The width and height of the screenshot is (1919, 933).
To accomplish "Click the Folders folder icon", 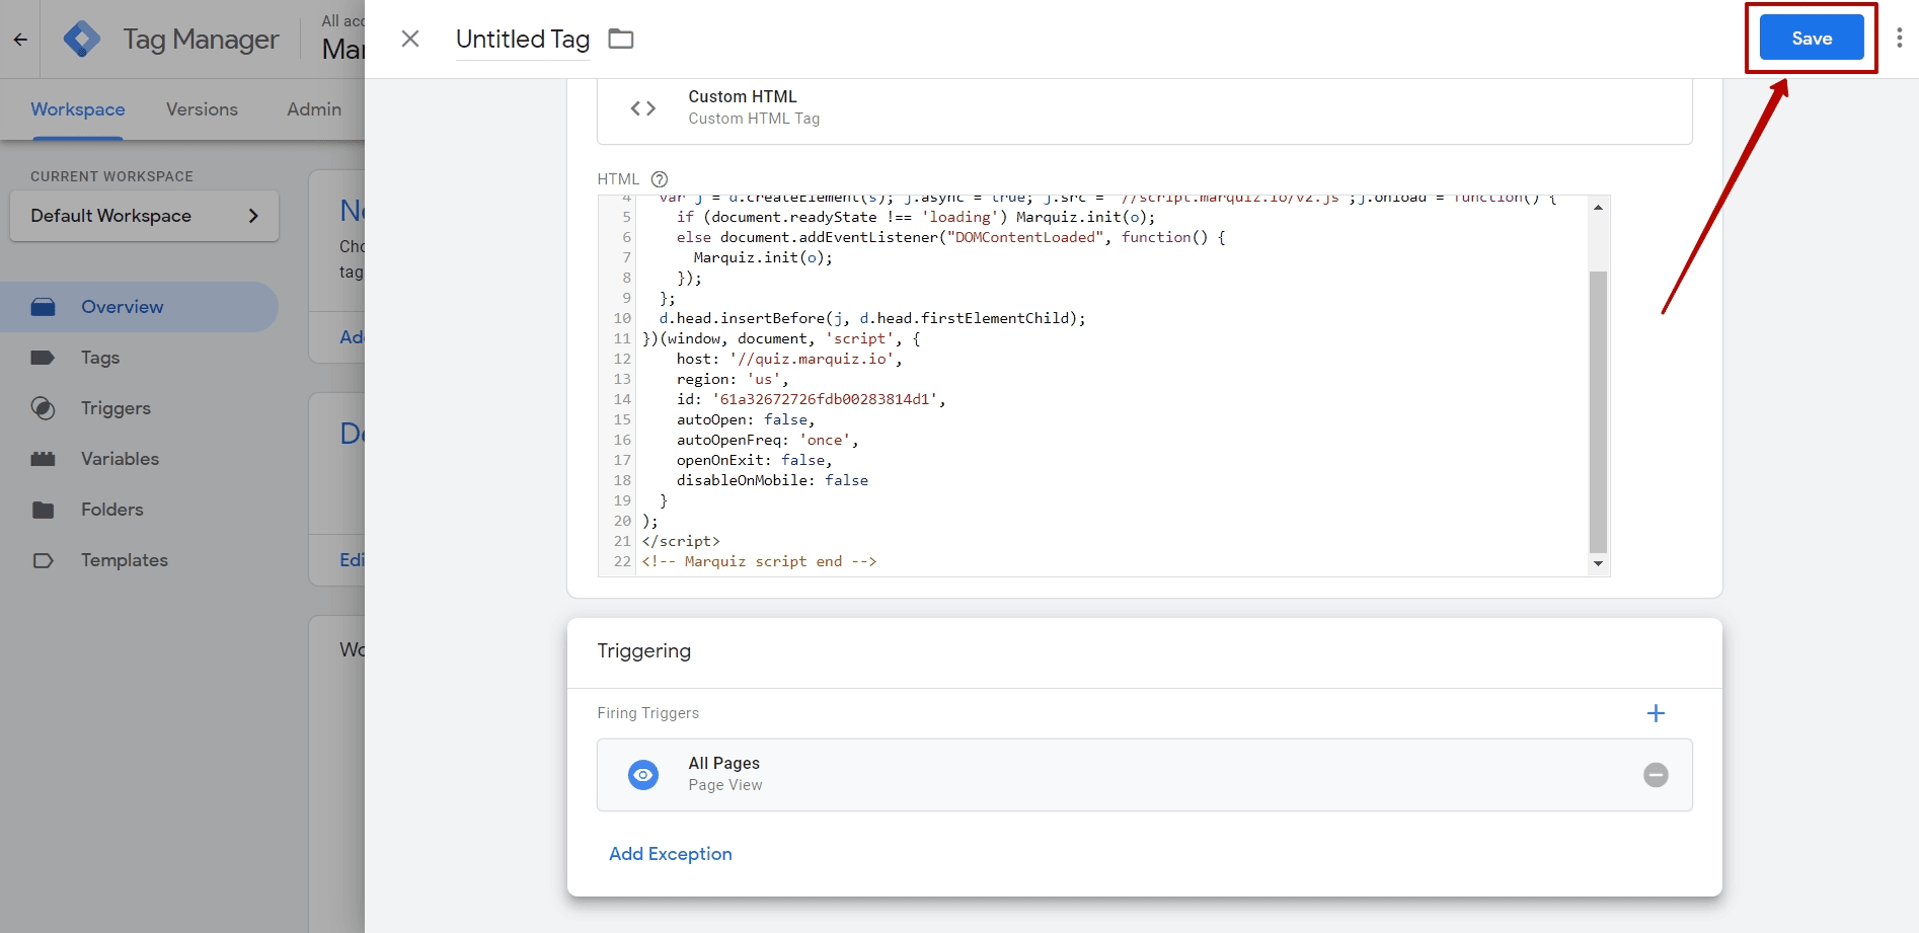I will pos(43,510).
